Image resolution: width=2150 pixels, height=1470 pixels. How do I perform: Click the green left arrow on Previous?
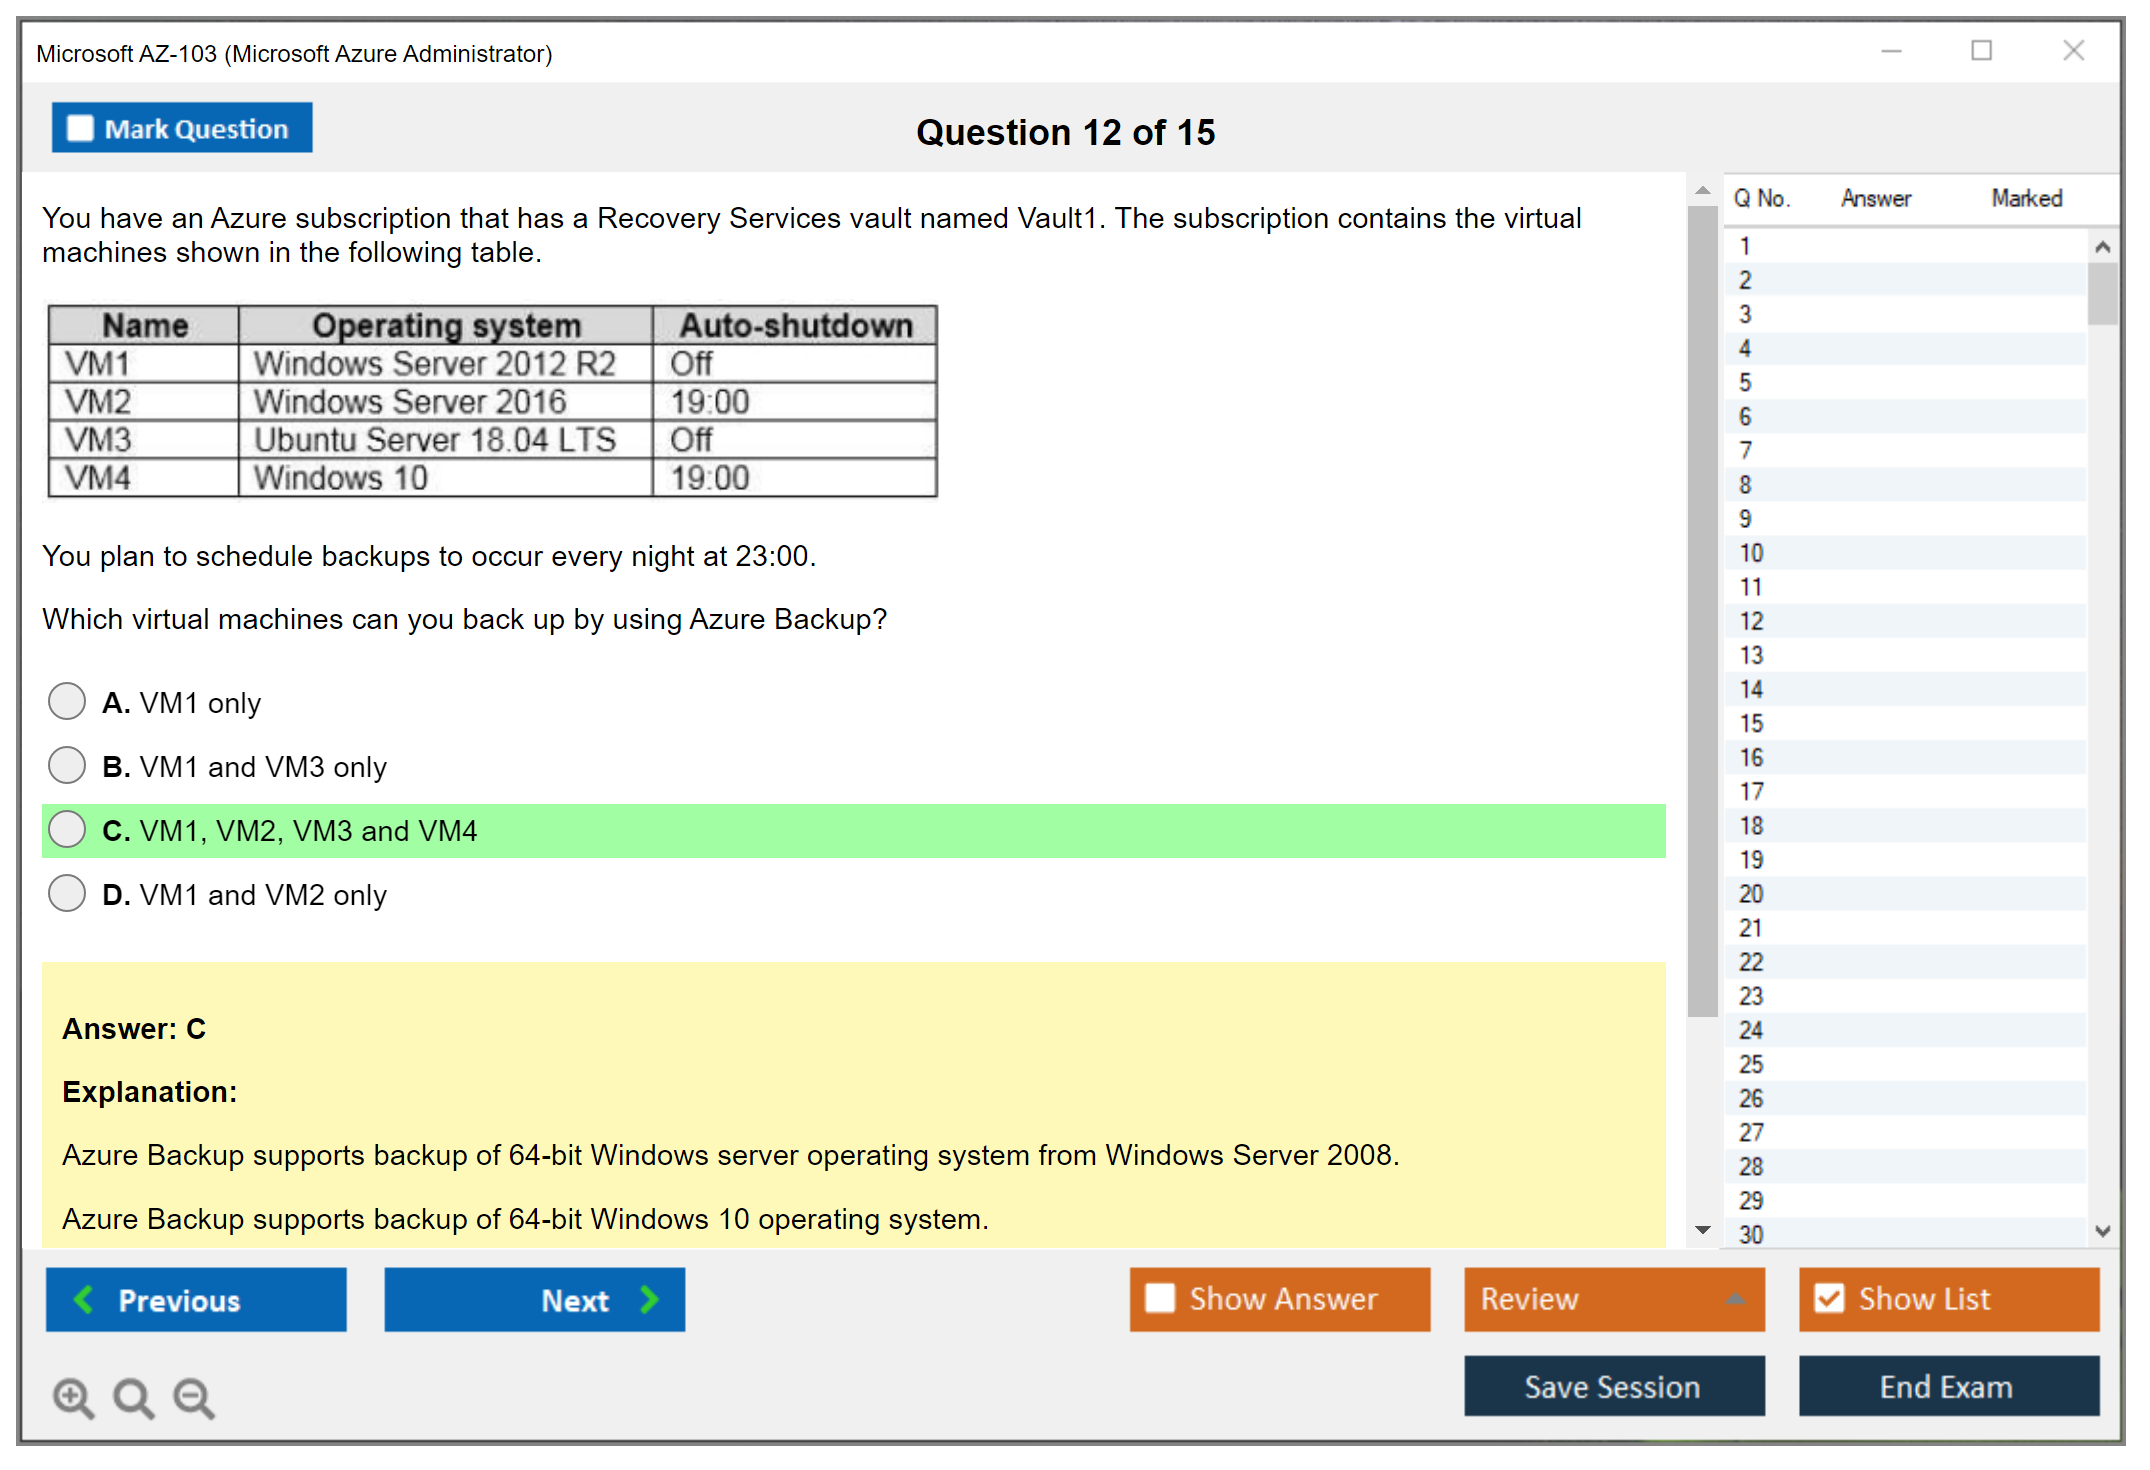coord(84,1299)
